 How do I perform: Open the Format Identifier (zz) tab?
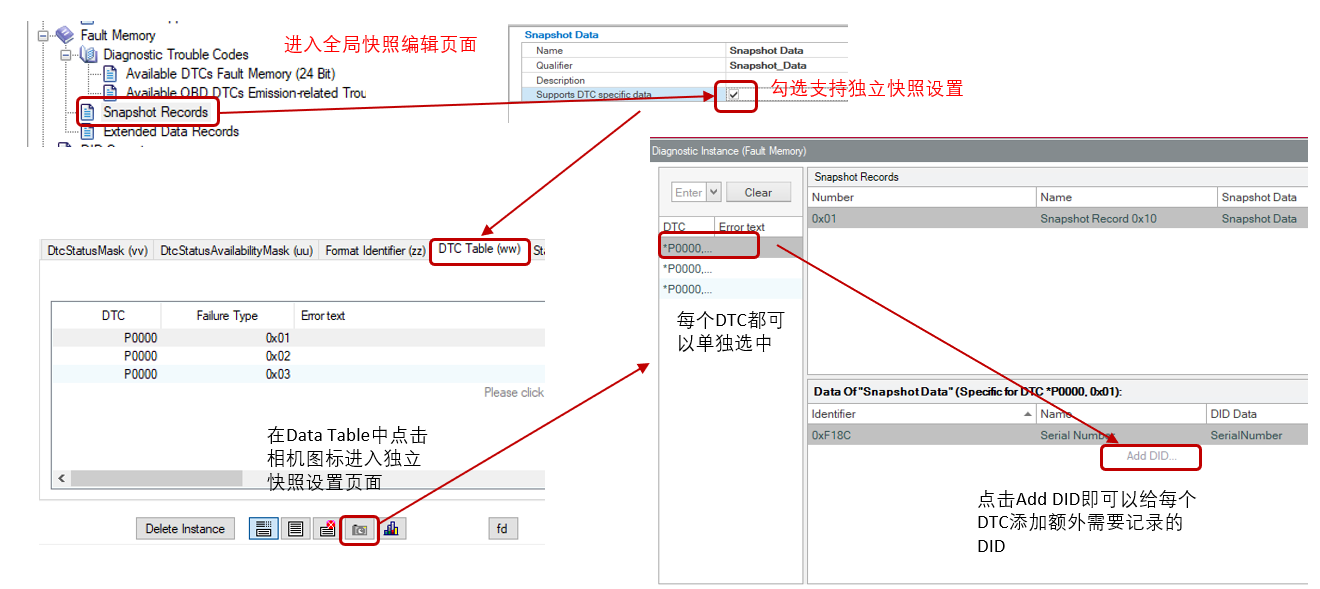pyautogui.click(x=372, y=251)
